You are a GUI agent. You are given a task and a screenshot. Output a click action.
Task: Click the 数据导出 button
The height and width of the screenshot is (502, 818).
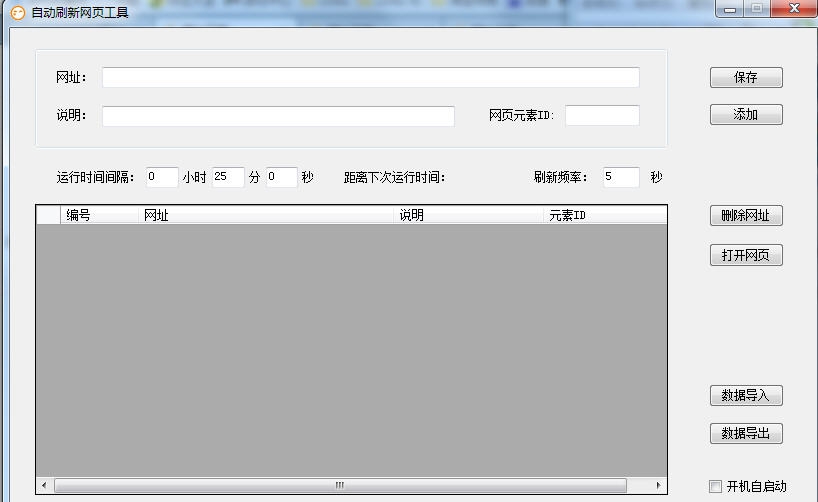coord(746,433)
